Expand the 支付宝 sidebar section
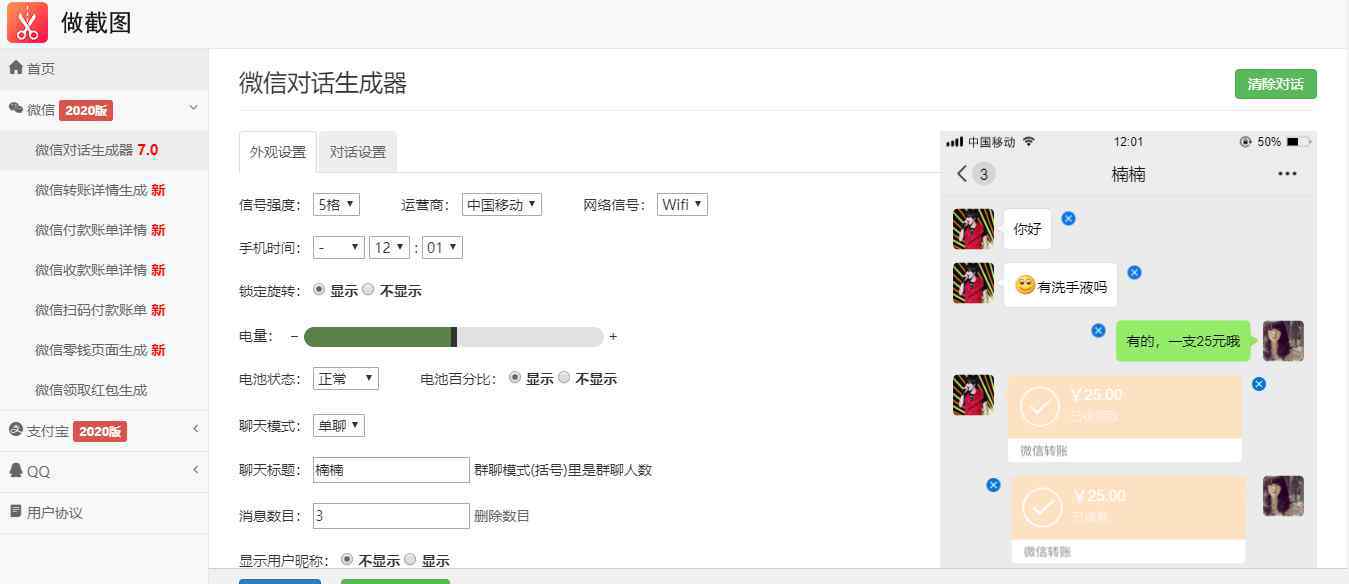The image size is (1349, 584). click(x=195, y=428)
